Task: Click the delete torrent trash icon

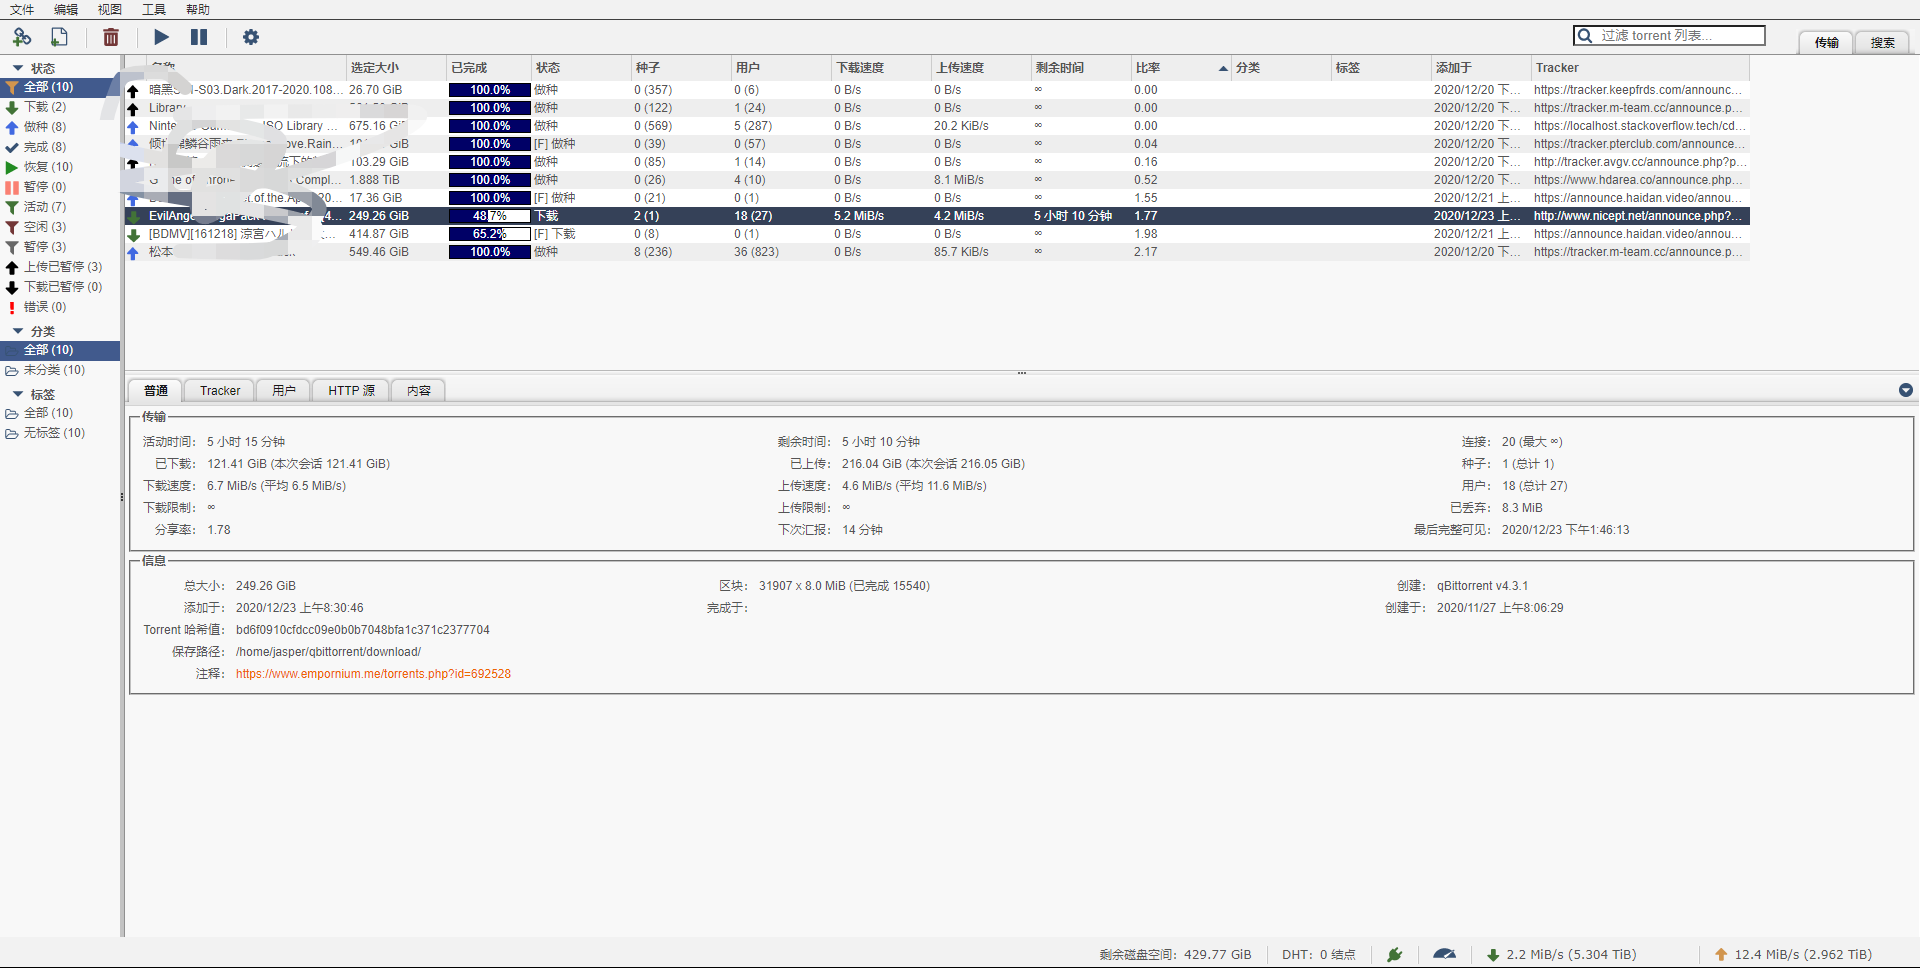Action: click(111, 37)
